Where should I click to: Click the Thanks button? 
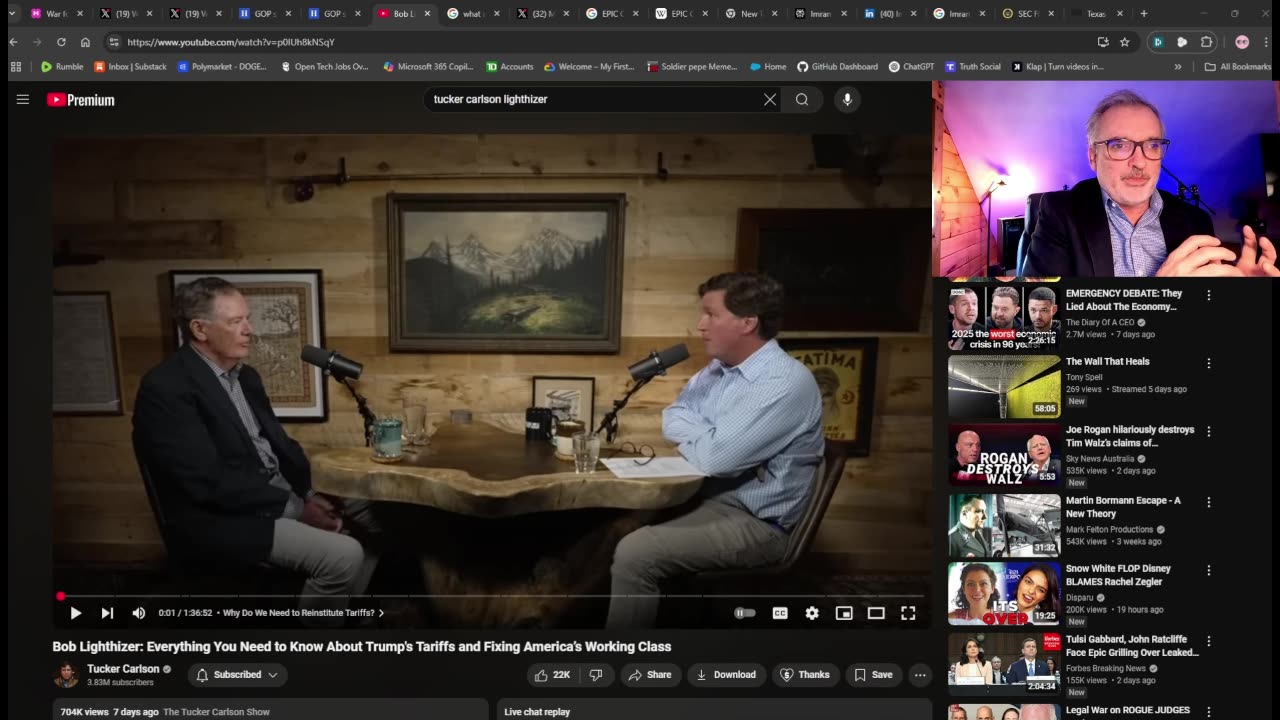pos(805,675)
